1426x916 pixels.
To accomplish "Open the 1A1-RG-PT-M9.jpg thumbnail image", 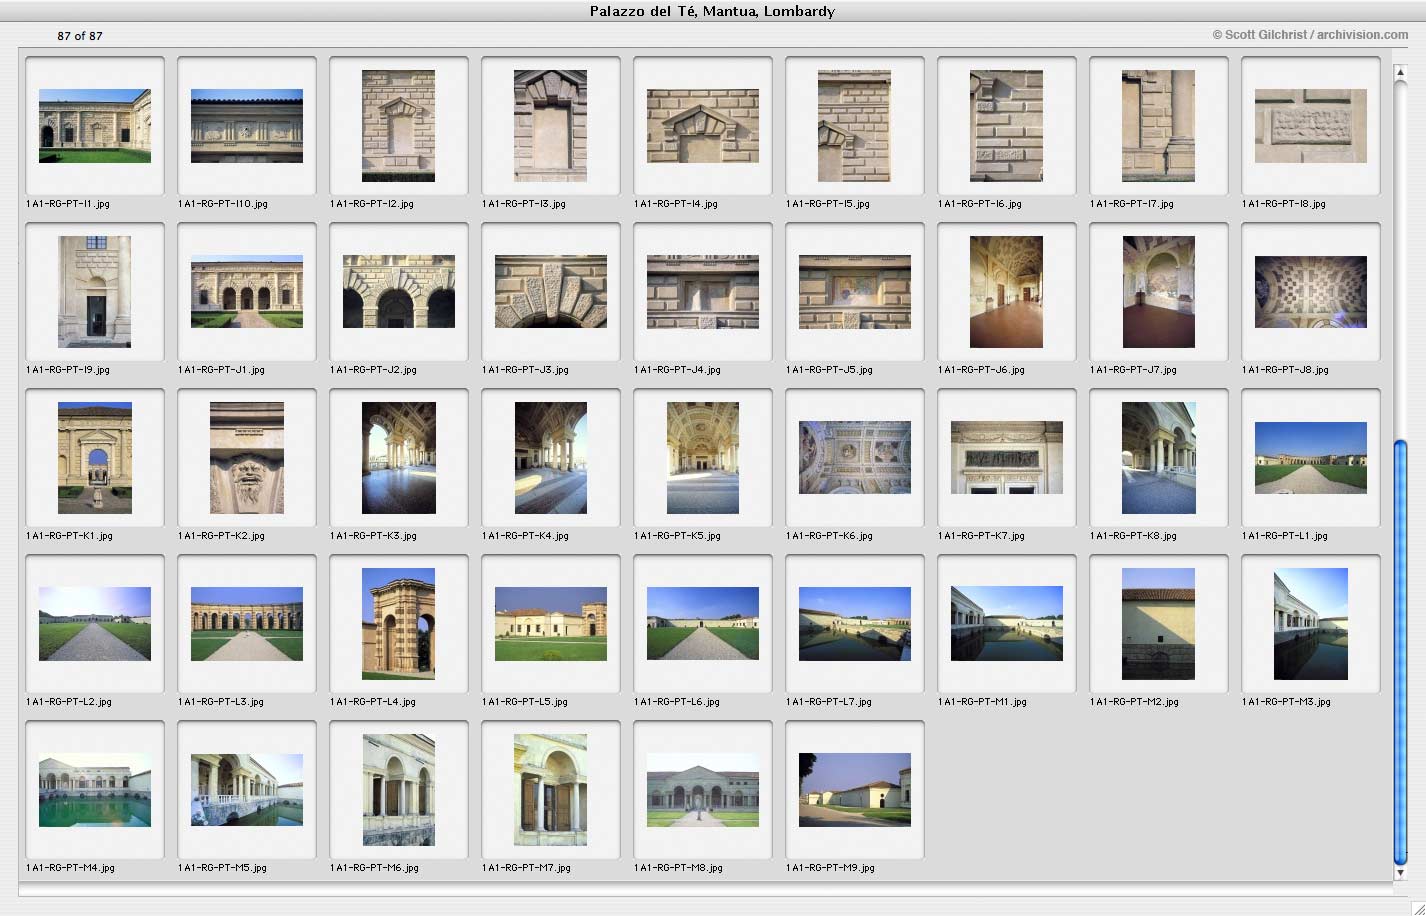I will coord(855,790).
